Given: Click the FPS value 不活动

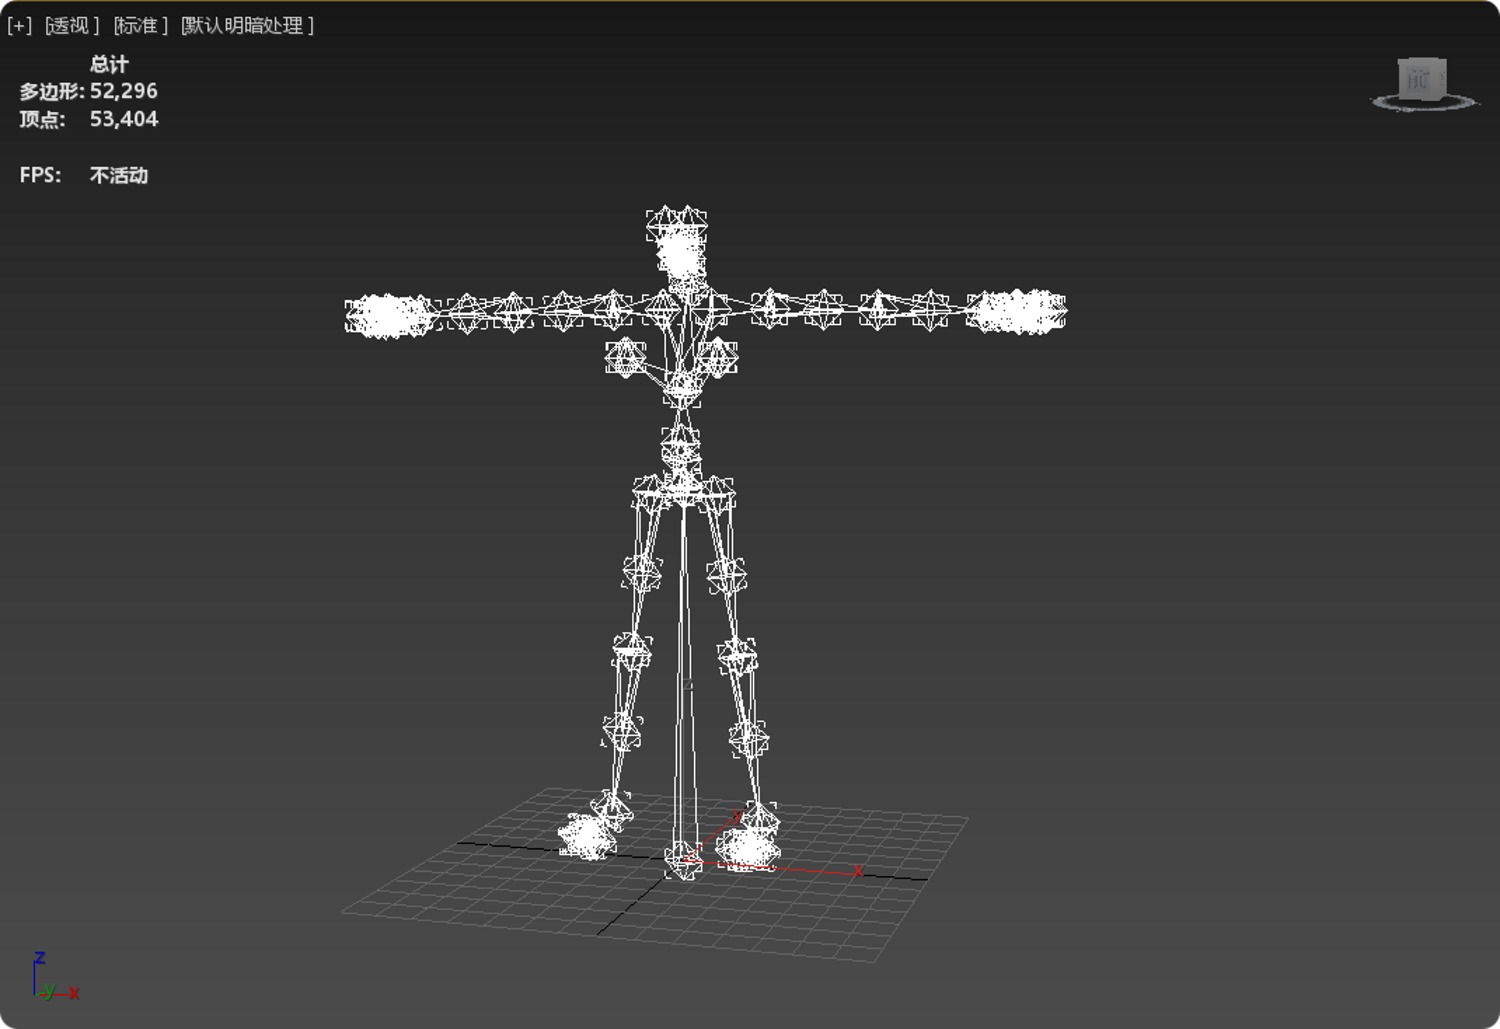Looking at the screenshot, I should [119, 175].
